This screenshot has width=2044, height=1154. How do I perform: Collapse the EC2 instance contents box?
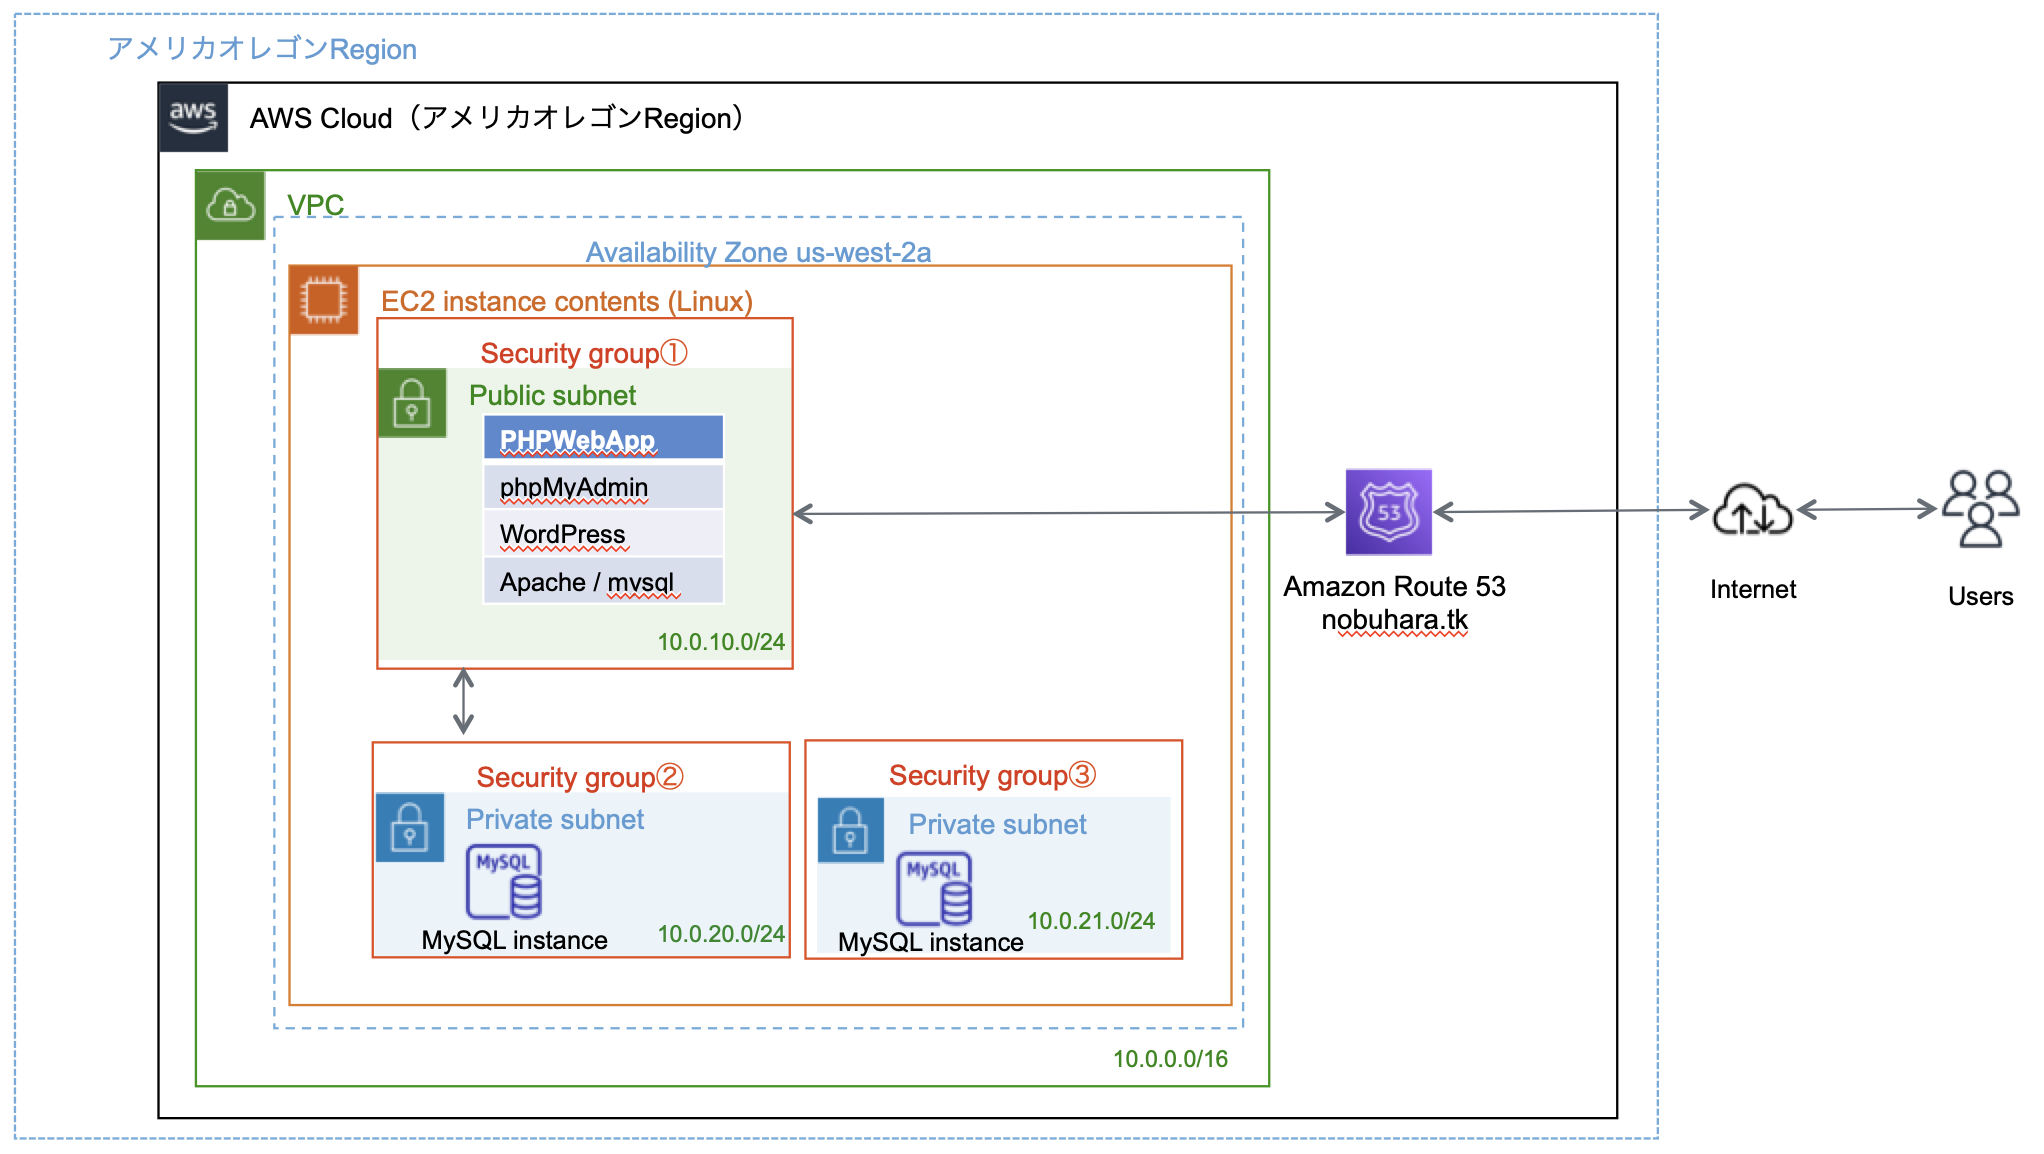567,300
